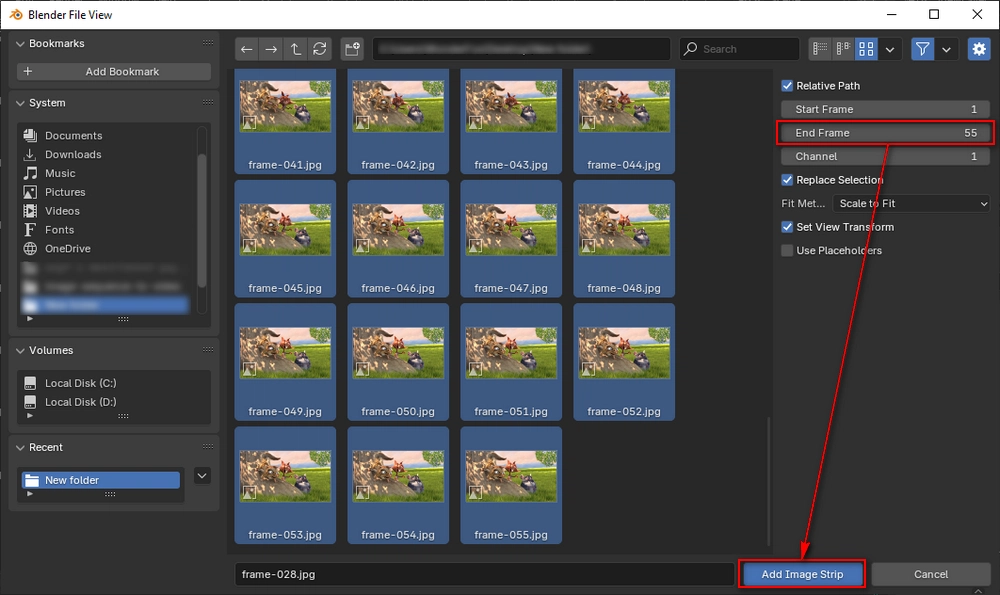The width and height of the screenshot is (1000, 595).
Task: Open filter settings dropdown arrow
Action: click(946, 49)
